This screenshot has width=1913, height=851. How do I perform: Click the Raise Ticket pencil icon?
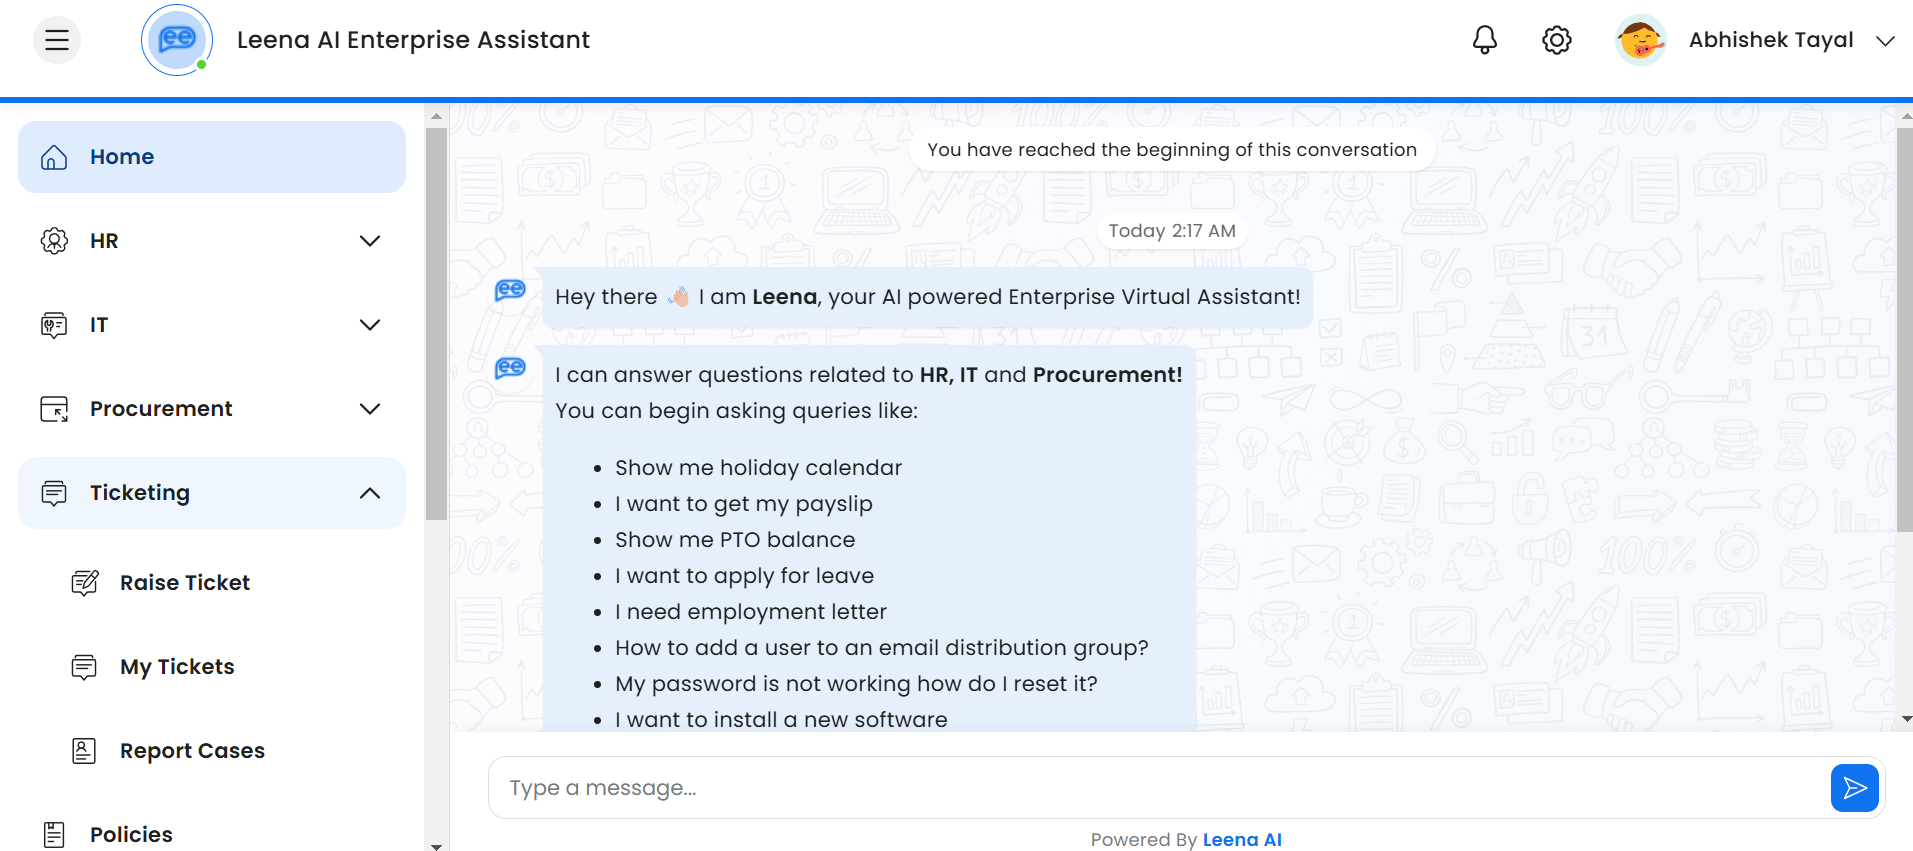[85, 583]
